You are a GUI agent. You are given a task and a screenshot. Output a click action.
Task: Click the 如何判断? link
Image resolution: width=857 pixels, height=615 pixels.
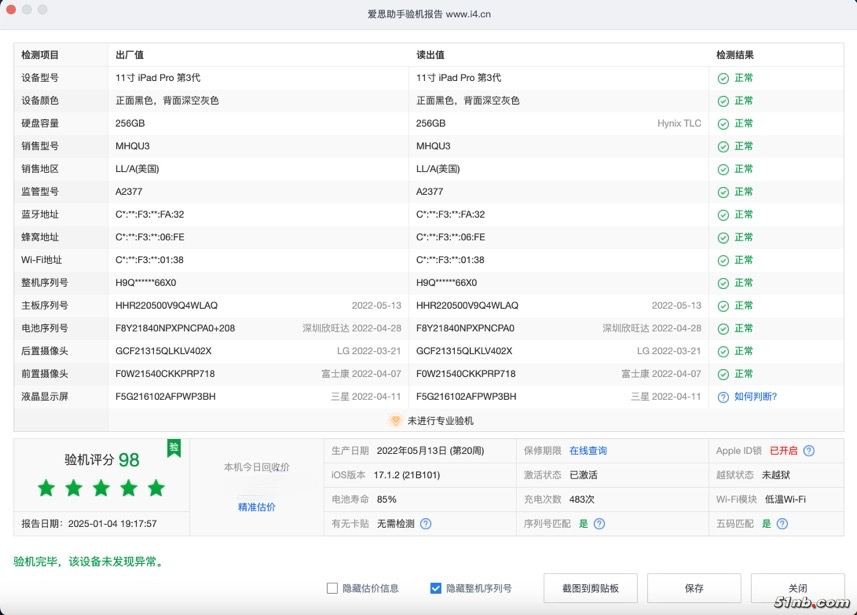[x=755, y=397]
